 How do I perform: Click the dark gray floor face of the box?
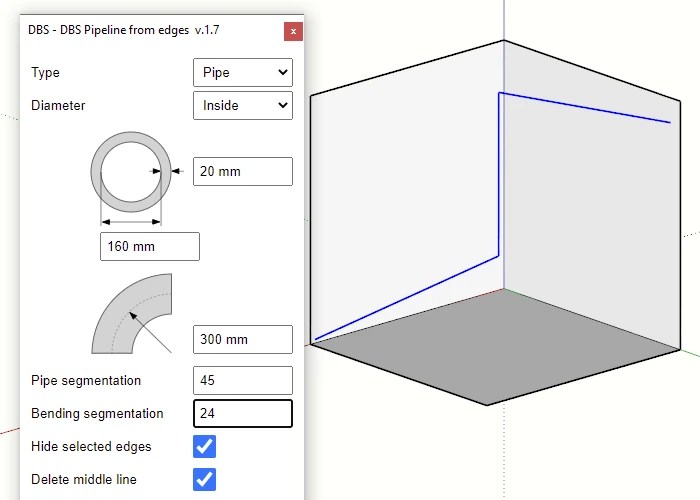[x=495, y=347]
